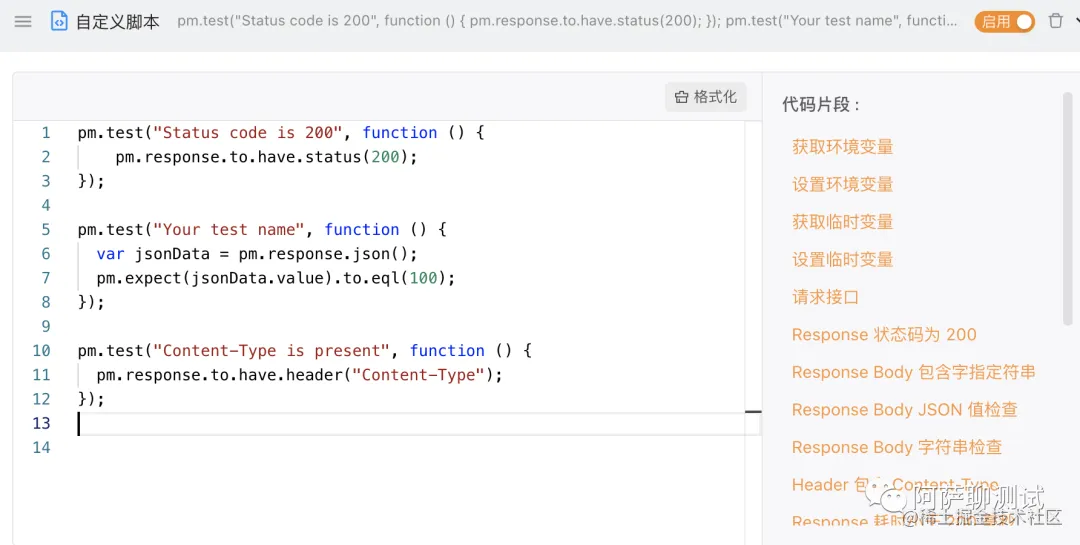The width and height of the screenshot is (1080, 545).
Task: Click the 格式化 format button
Action: (706, 97)
